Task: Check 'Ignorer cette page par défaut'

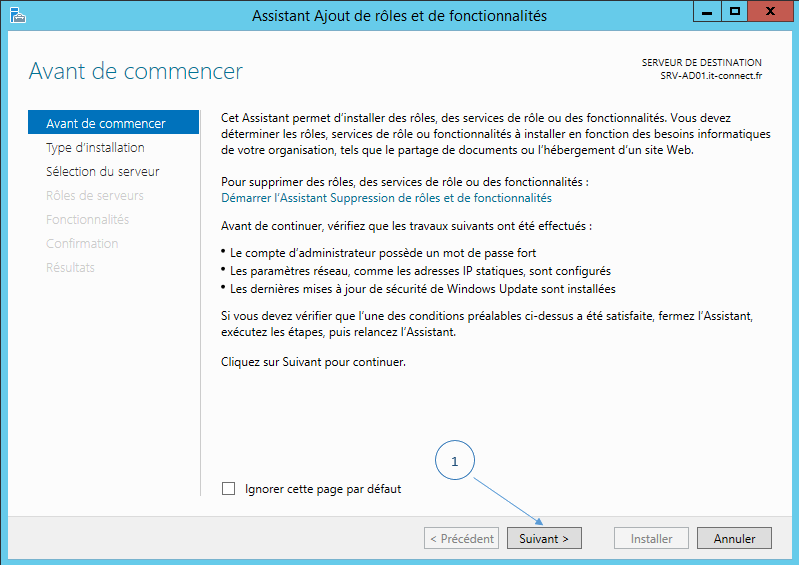Action: (x=228, y=489)
